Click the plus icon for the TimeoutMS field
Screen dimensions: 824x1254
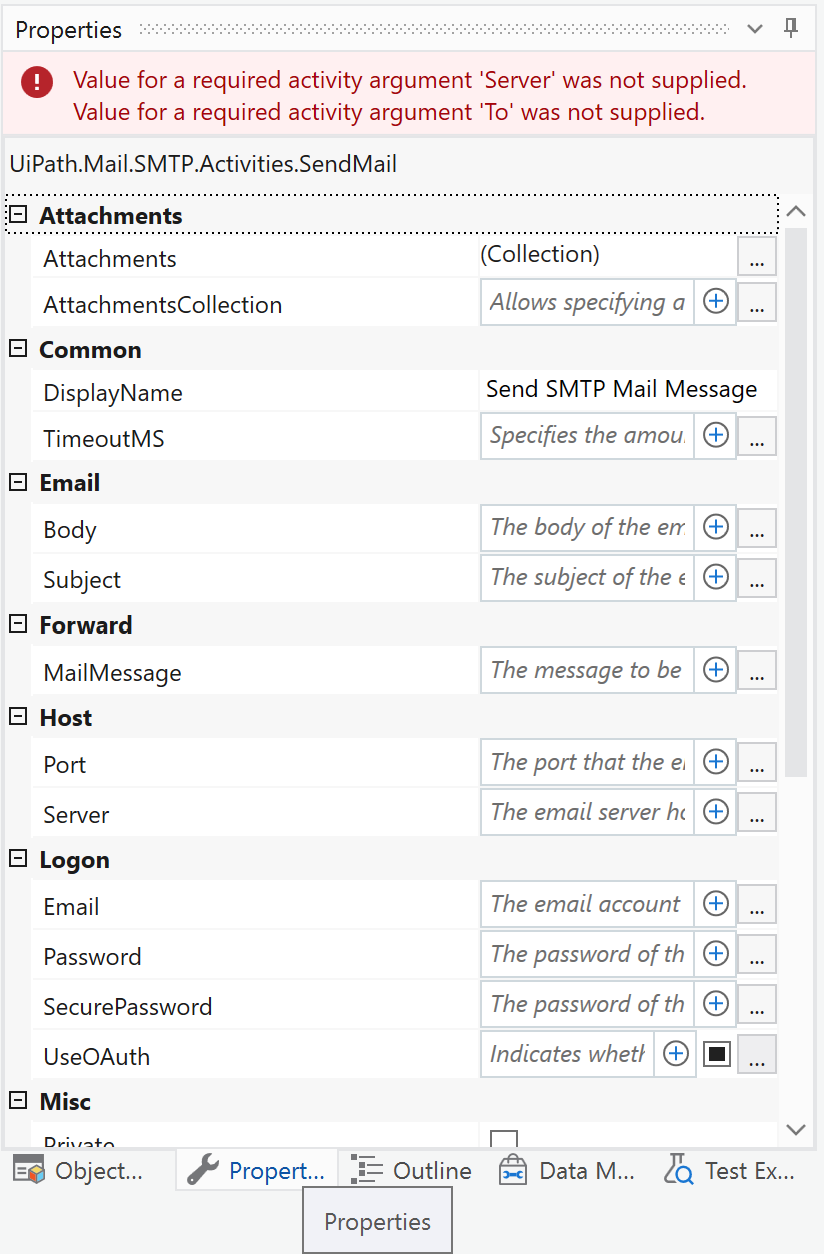click(716, 435)
